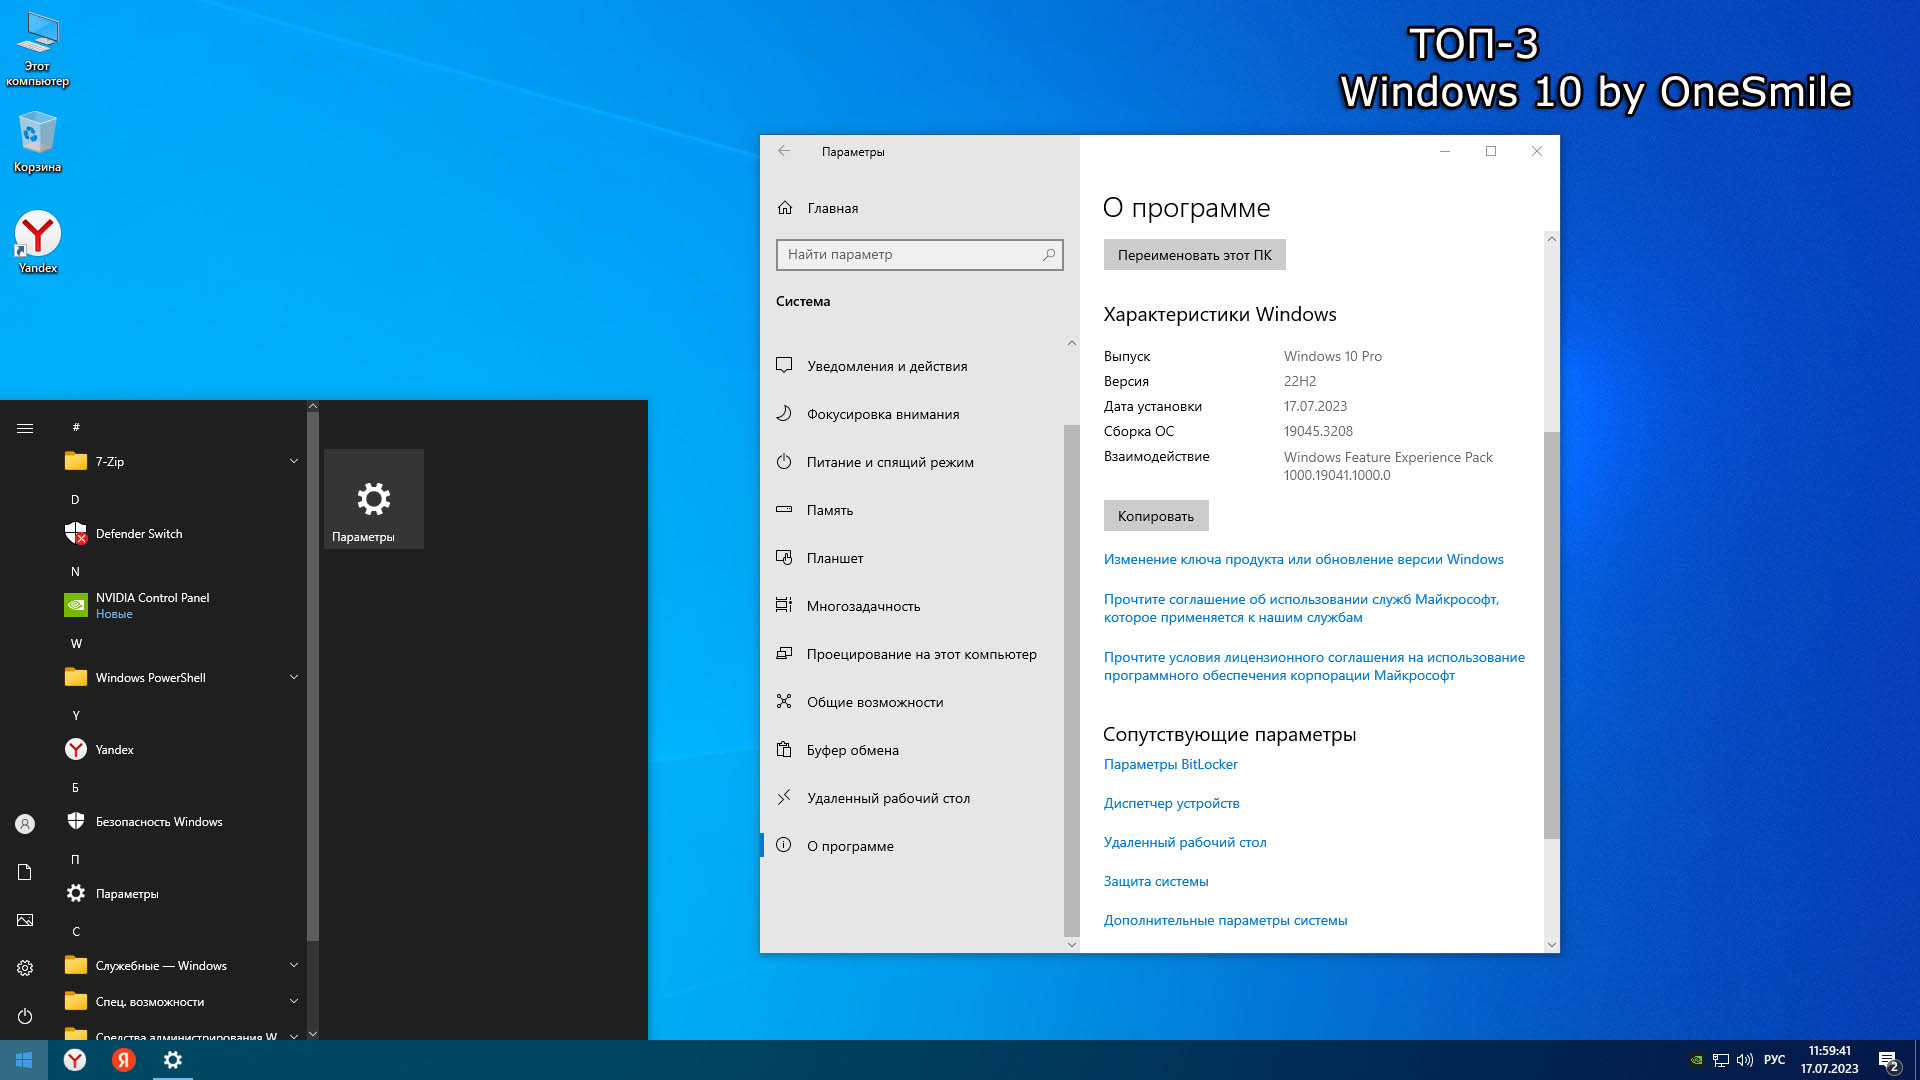Click the Параметры gear tile
The height and width of the screenshot is (1080, 1920).
coord(373,499)
